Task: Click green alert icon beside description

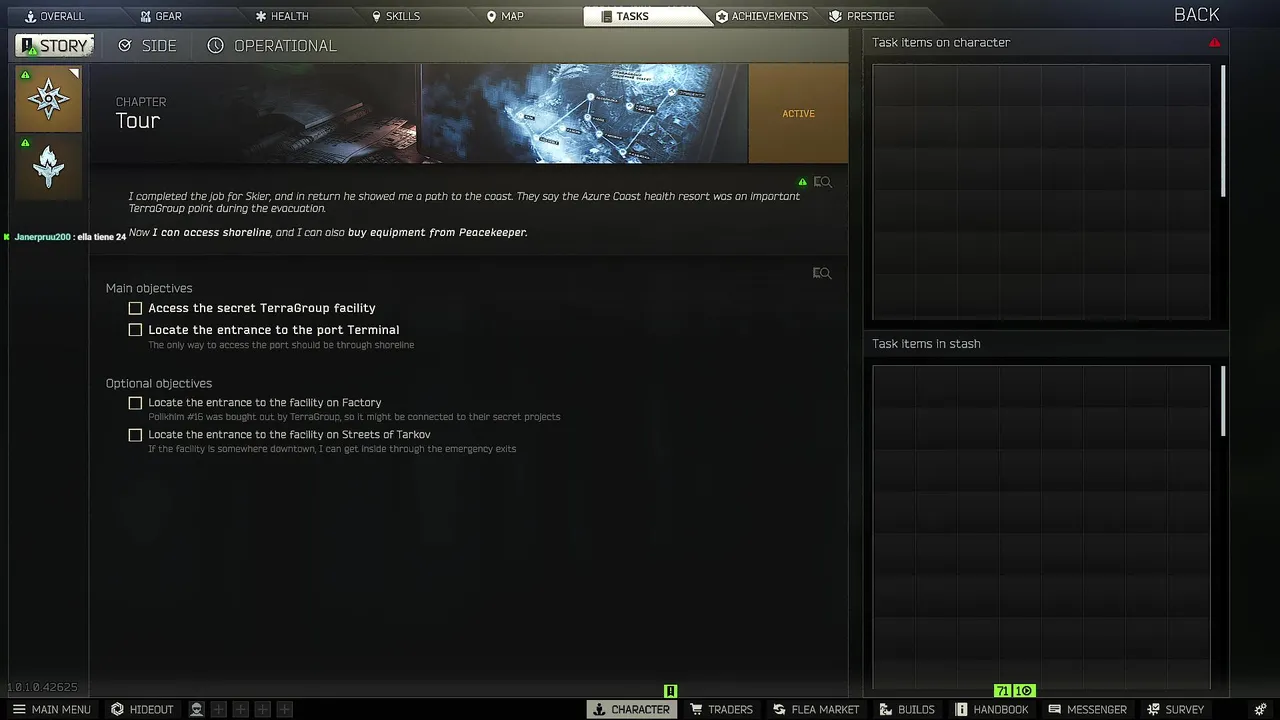Action: tap(802, 182)
